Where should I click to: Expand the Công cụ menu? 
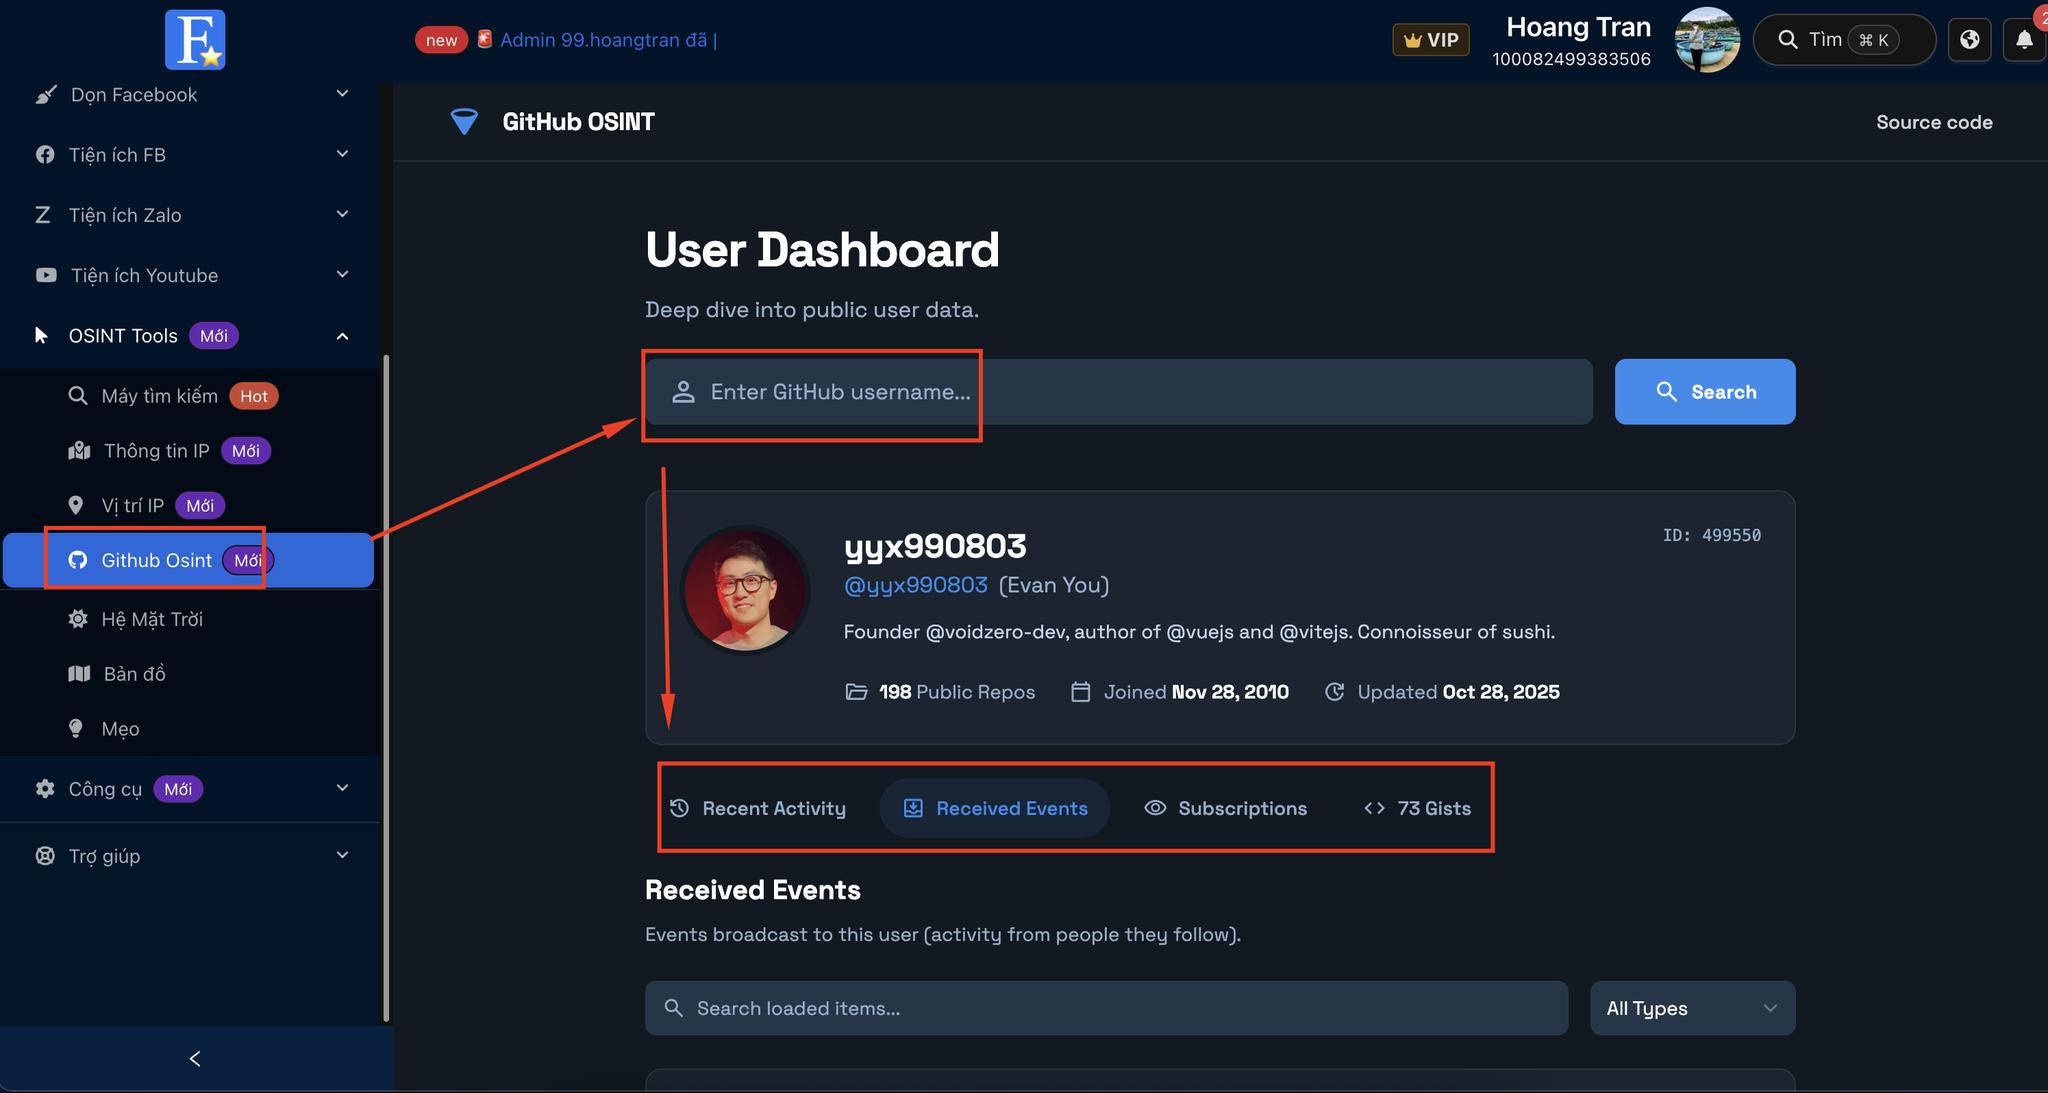coord(190,789)
